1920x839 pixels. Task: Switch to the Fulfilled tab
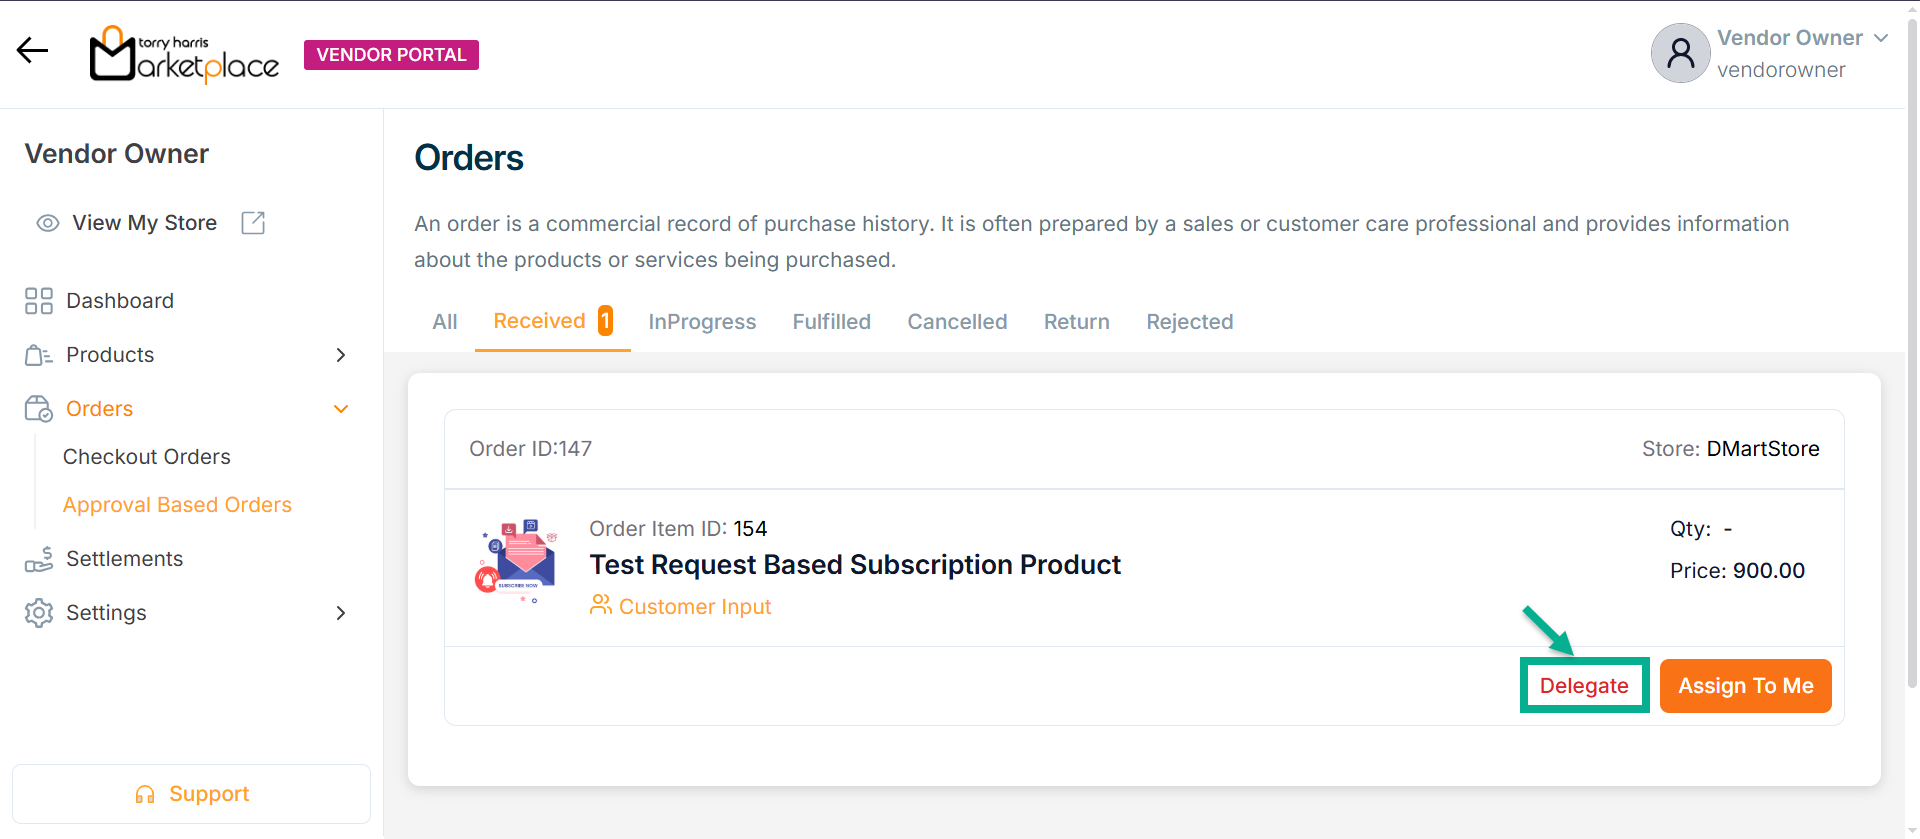click(831, 322)
